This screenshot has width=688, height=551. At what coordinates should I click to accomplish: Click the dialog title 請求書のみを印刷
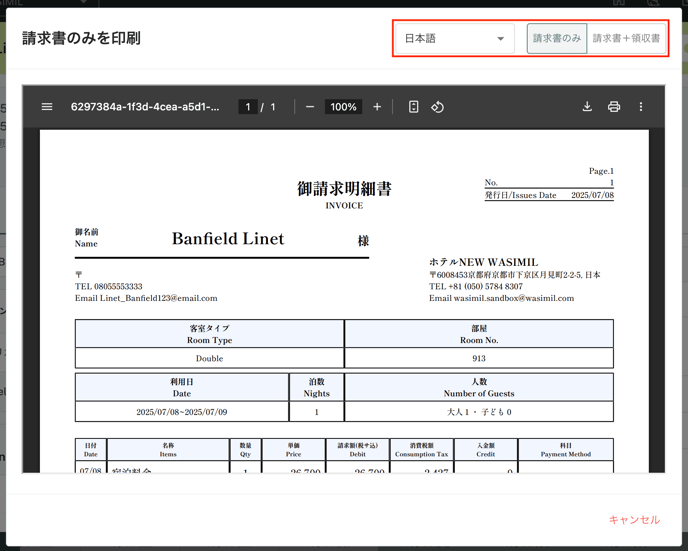(x=81, y=38)
